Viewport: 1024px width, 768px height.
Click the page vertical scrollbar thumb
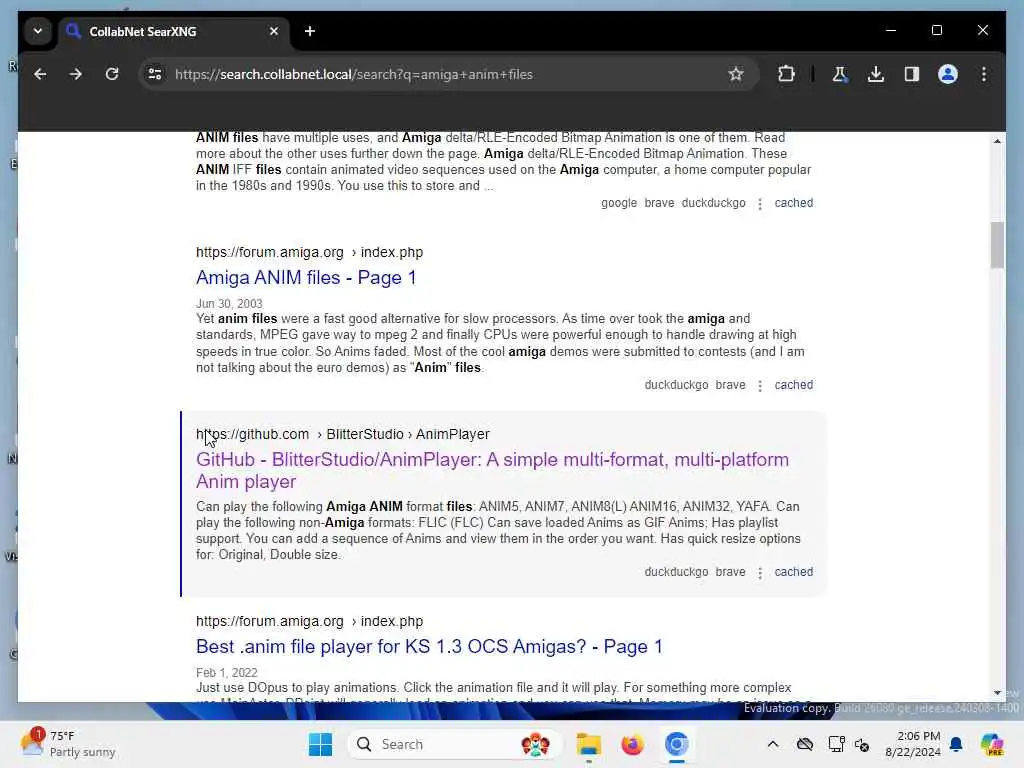coord(997,245)
